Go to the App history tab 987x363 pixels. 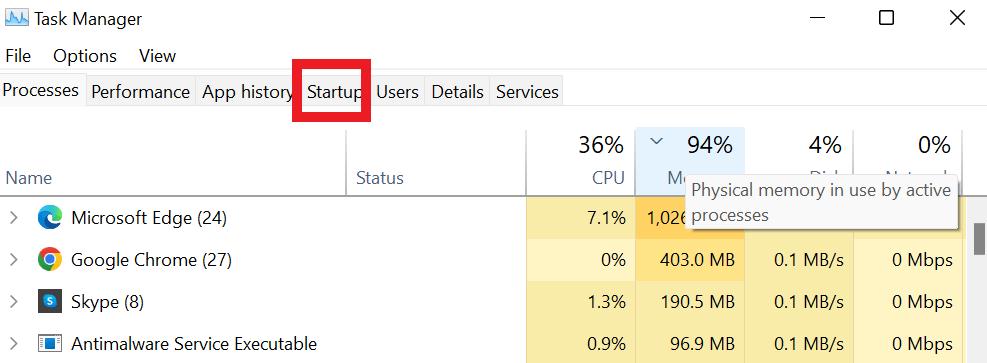tap(247, 92)
